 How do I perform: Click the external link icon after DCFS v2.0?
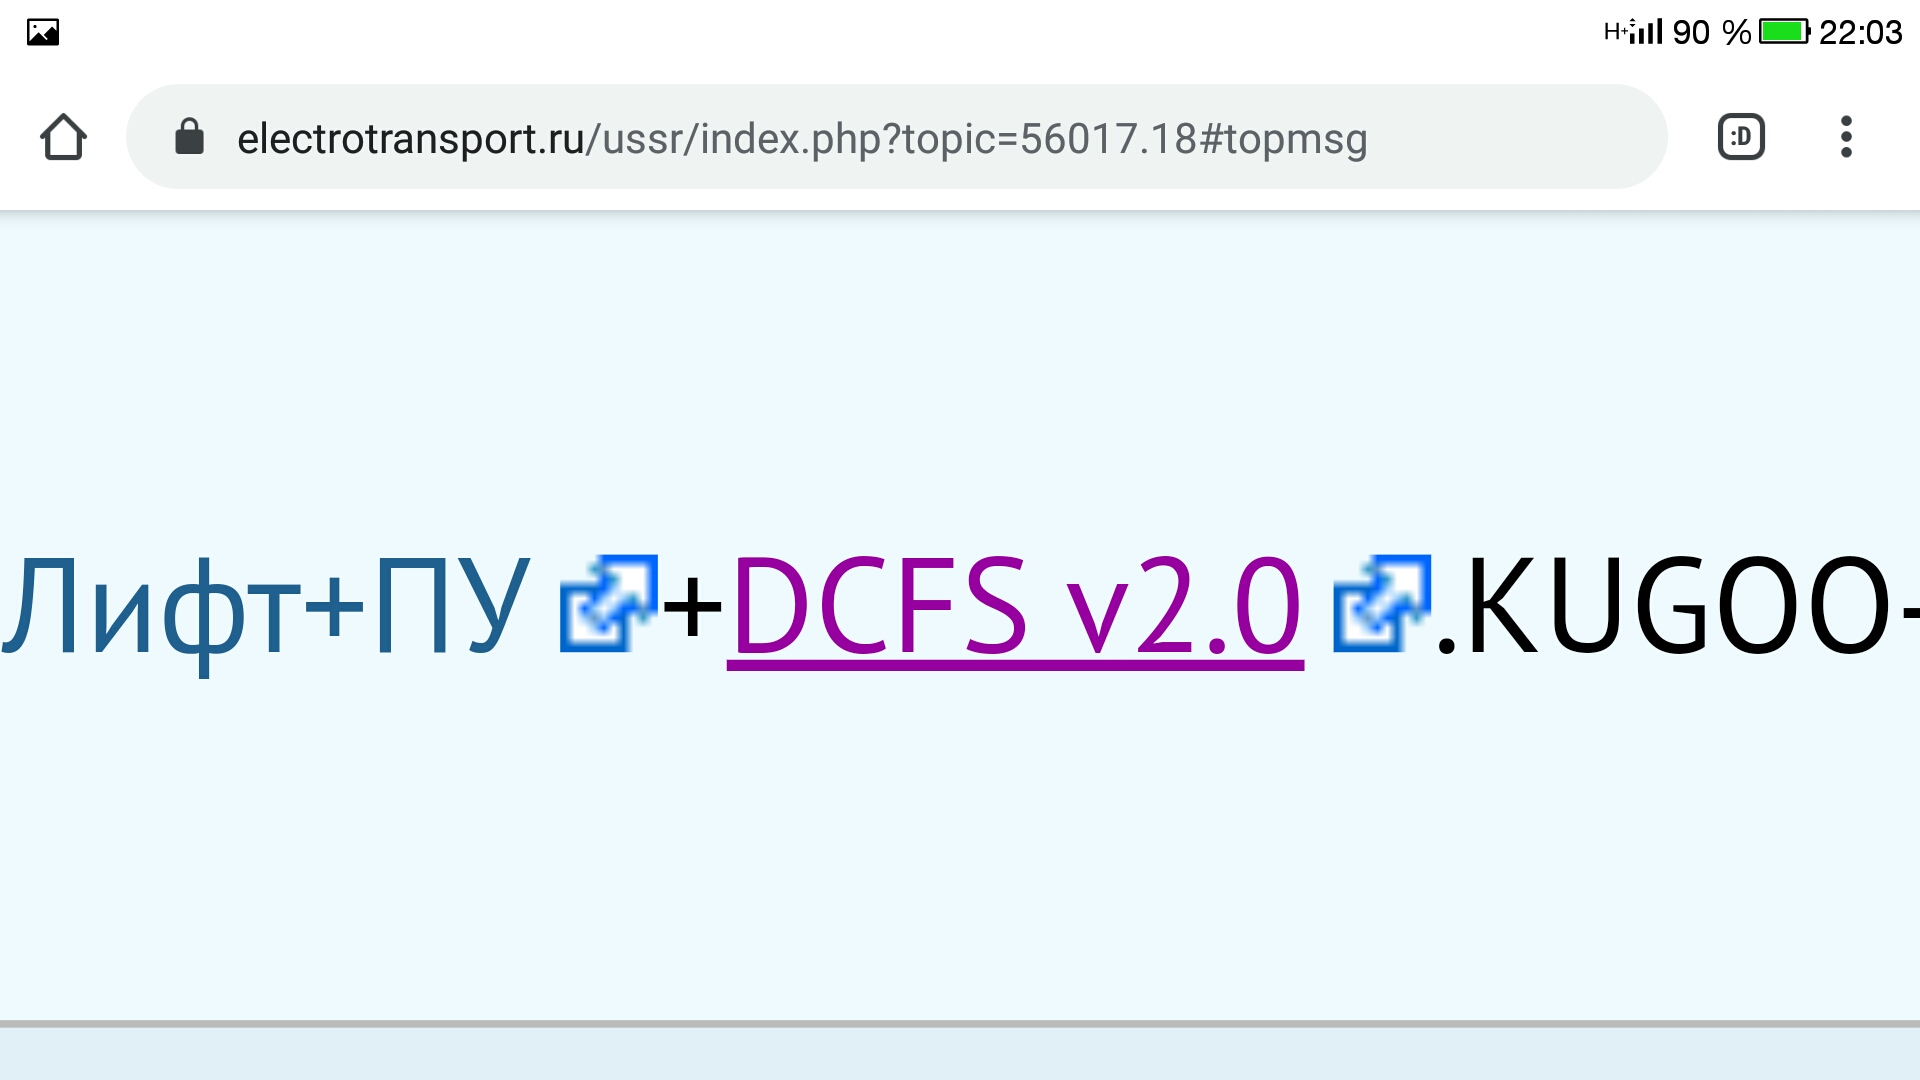point(1382,603)
